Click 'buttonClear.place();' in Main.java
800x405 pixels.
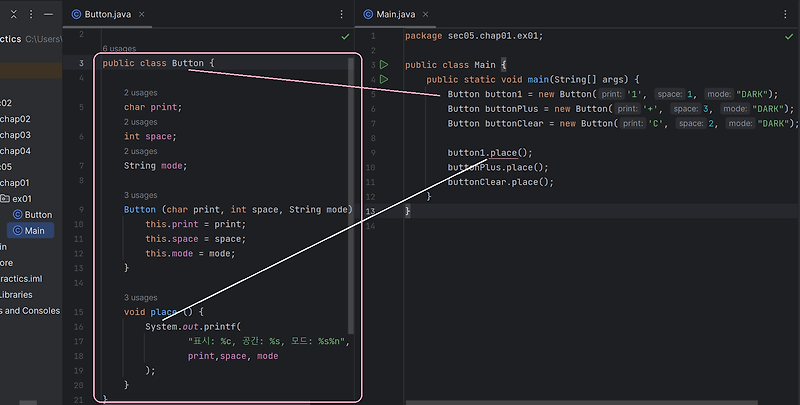pyautogui.click(x=501, y=182)
